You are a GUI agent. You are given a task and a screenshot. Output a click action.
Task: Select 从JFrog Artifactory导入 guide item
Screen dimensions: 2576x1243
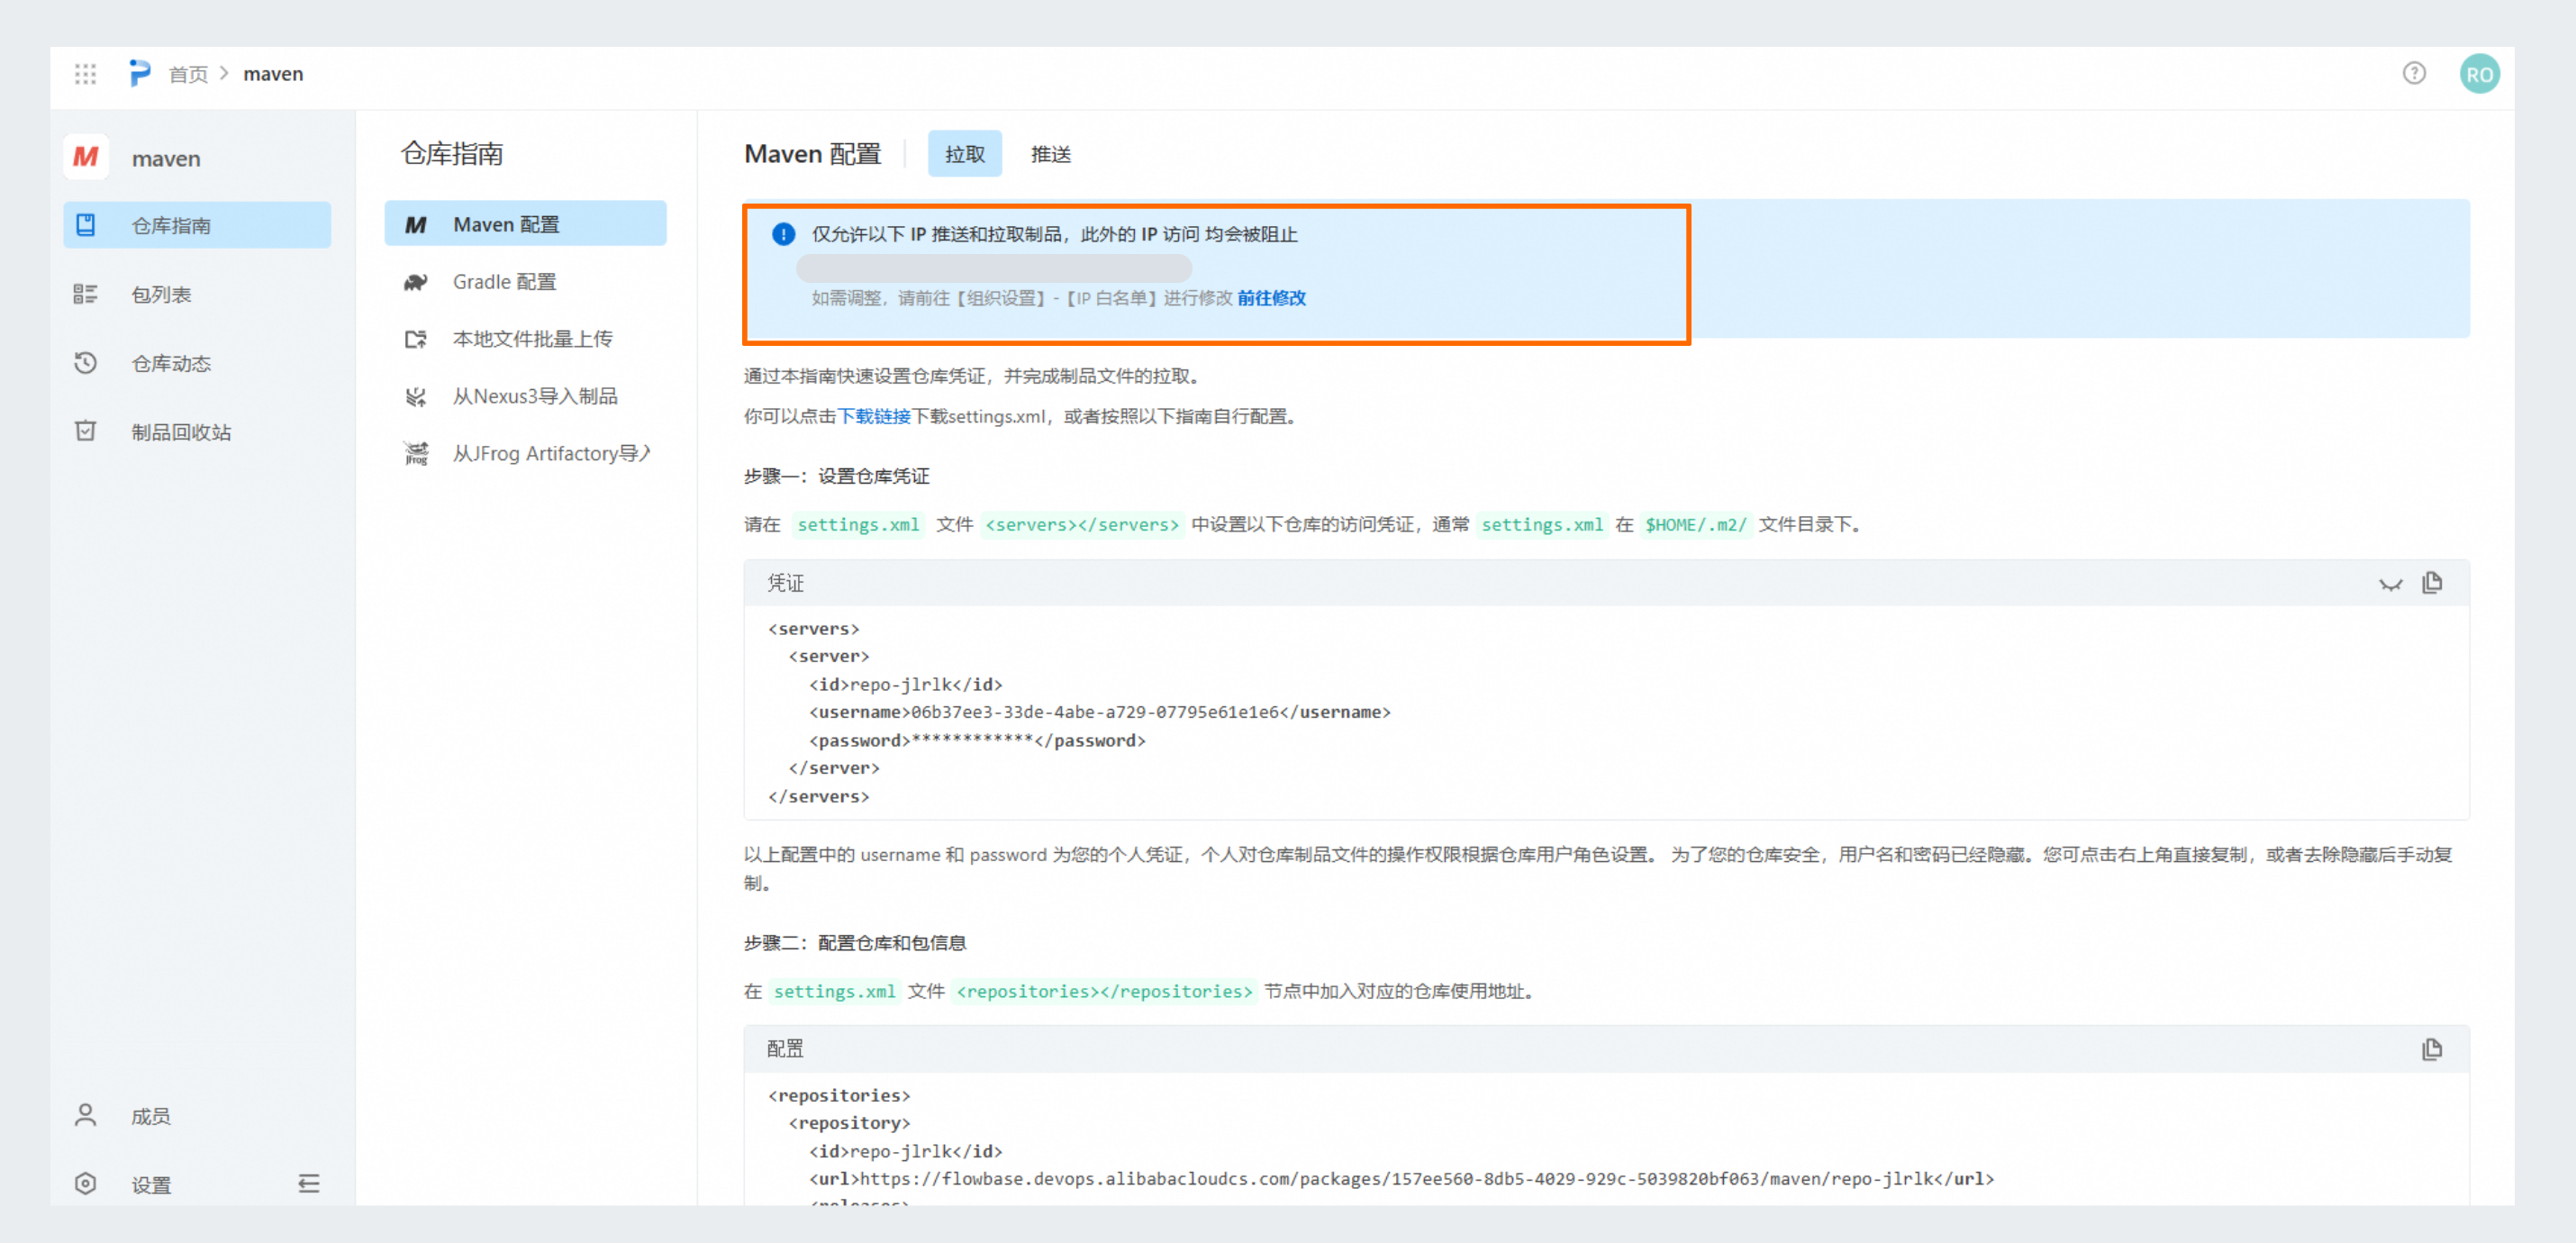point(526,453)
